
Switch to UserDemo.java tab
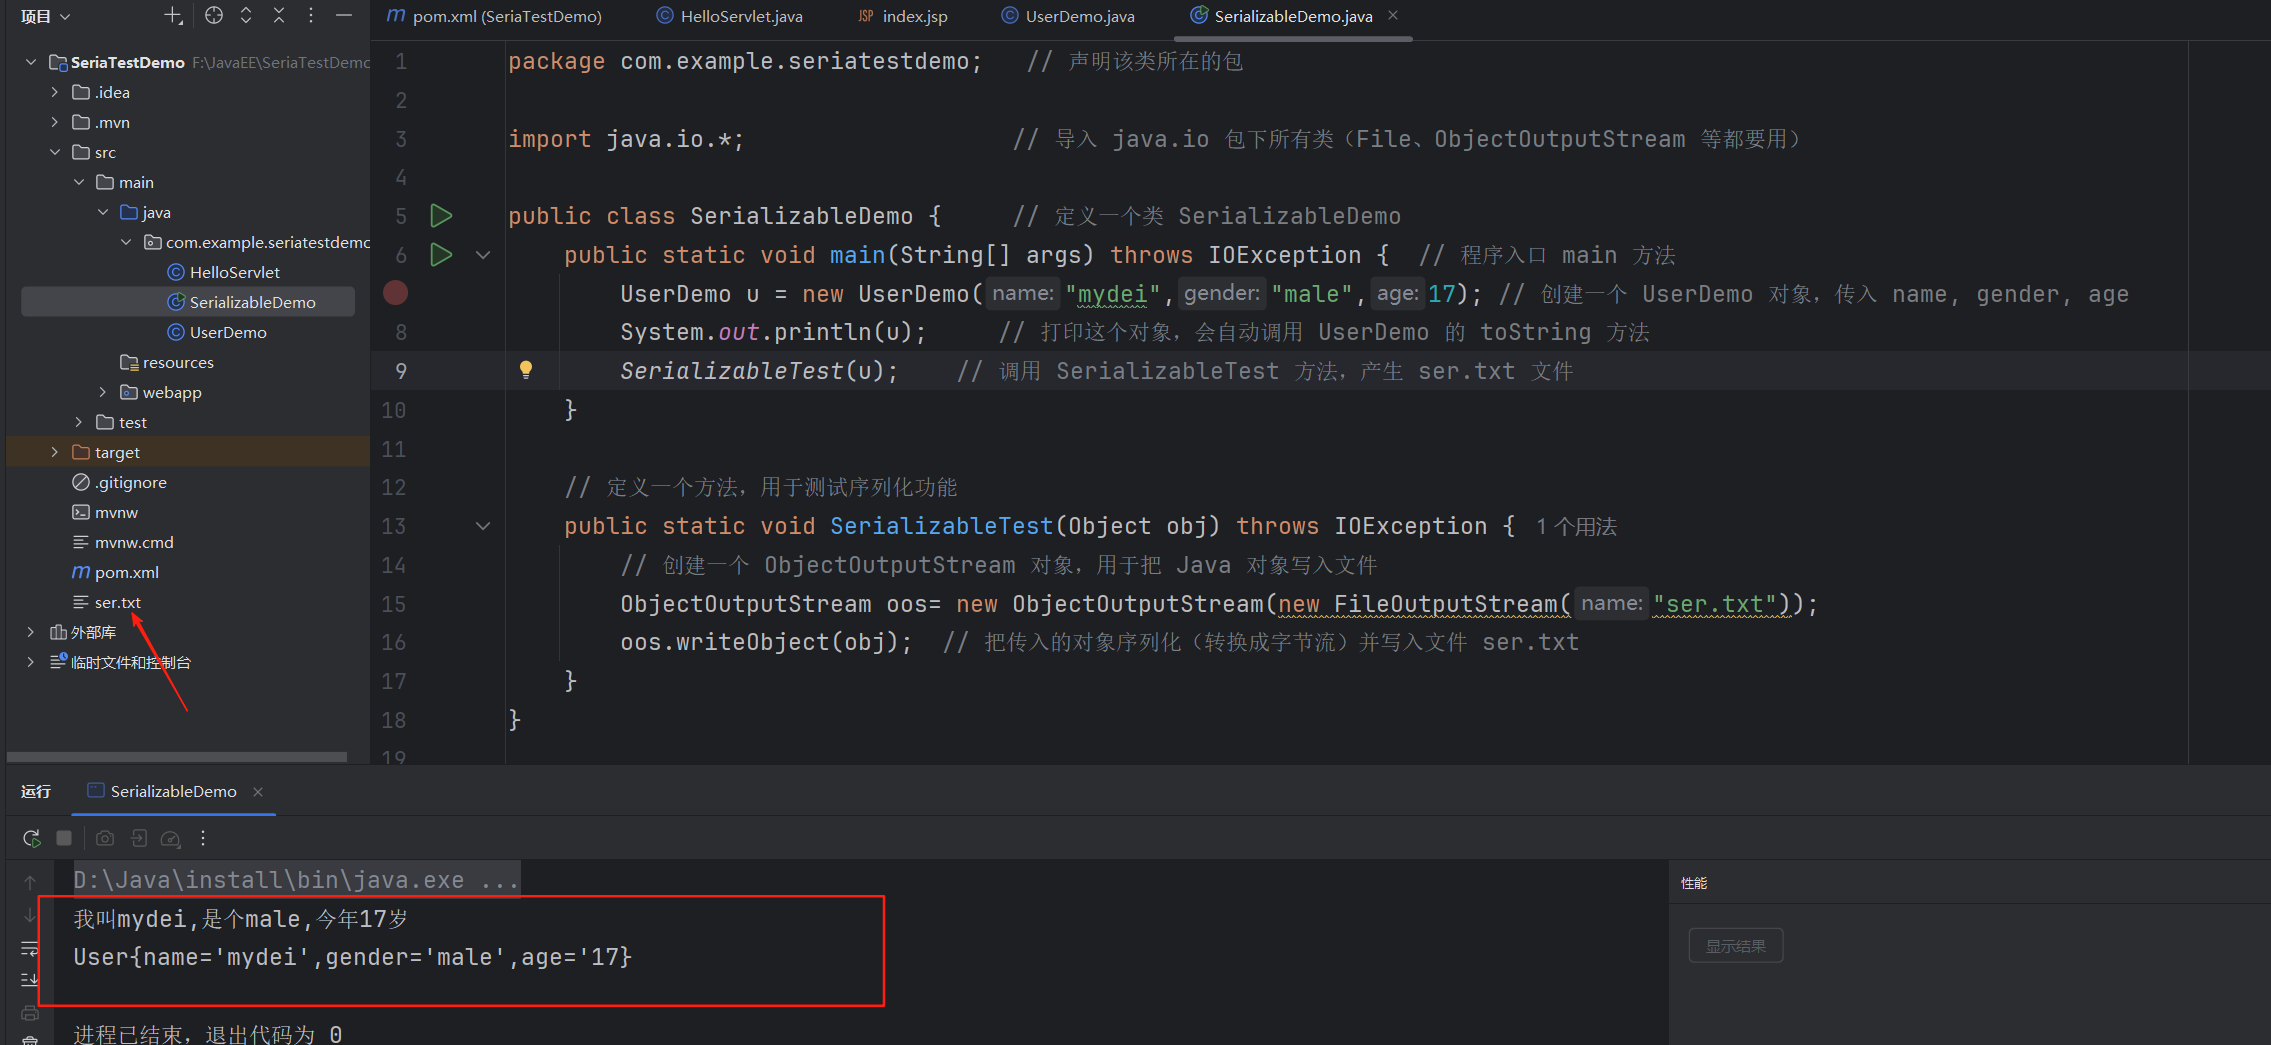(1068, 16)
